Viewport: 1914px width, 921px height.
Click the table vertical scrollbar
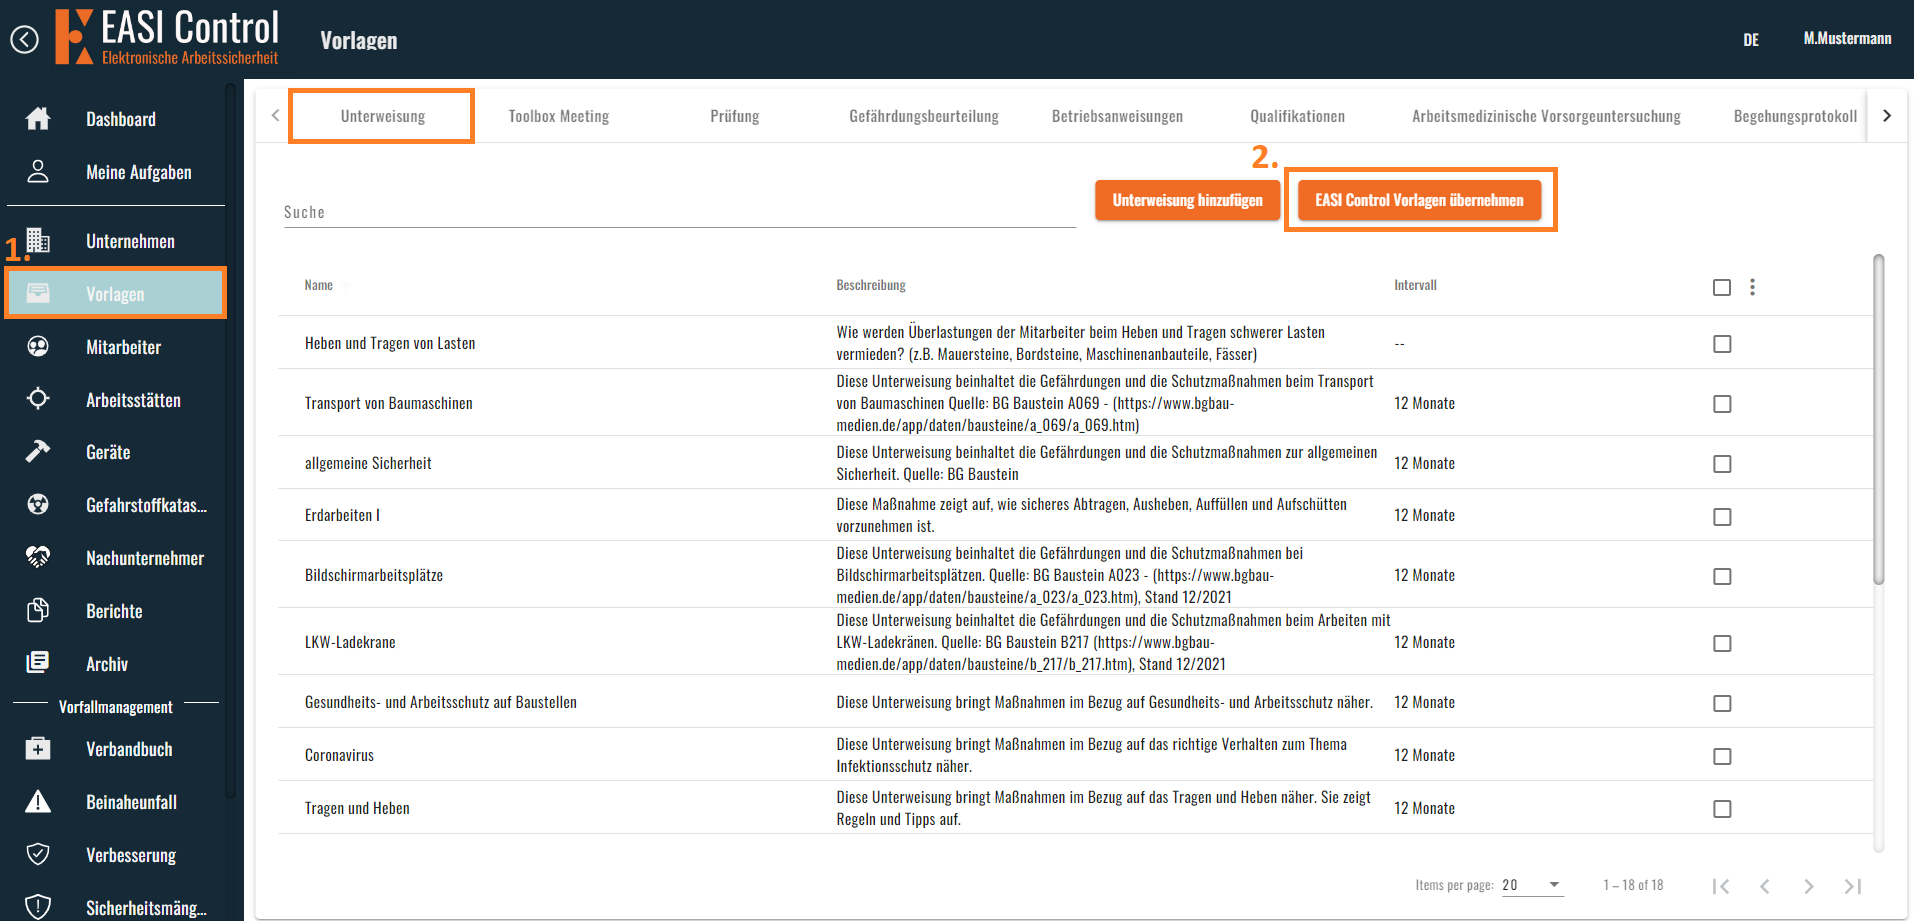tap(1879, 419)
